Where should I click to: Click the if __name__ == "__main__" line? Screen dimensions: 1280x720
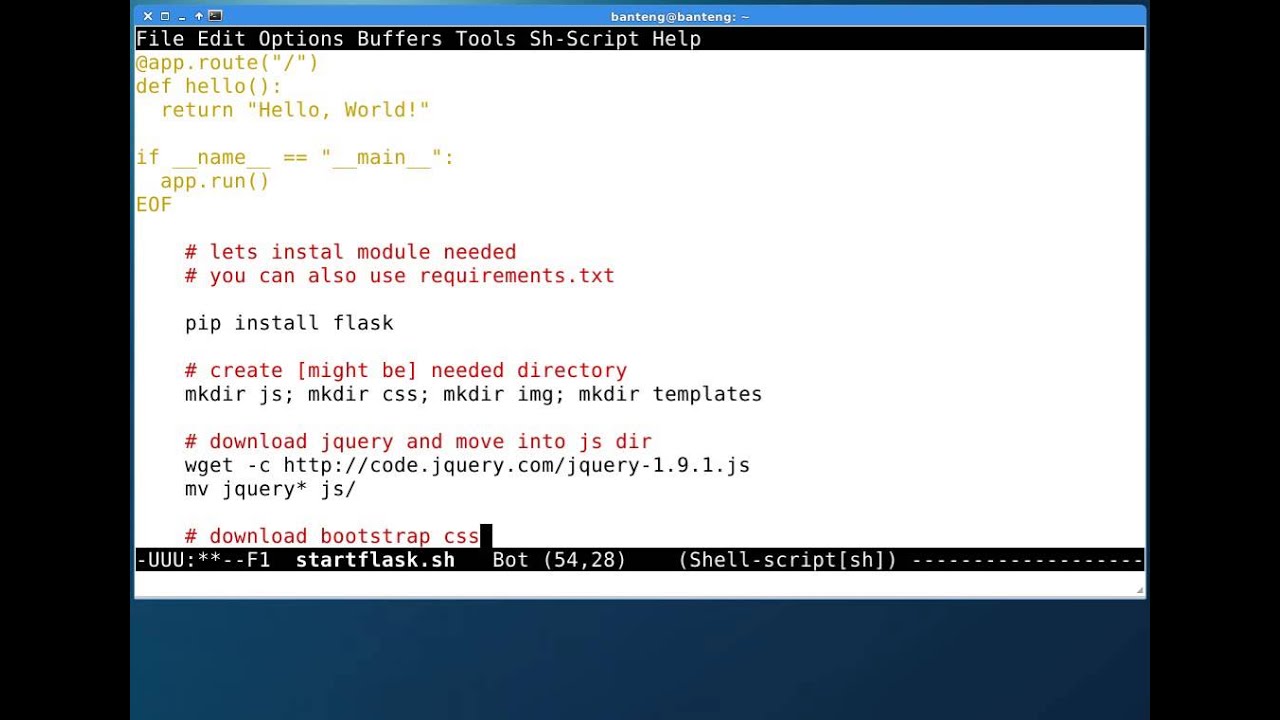pyautogui.click(x=295, y=158)
